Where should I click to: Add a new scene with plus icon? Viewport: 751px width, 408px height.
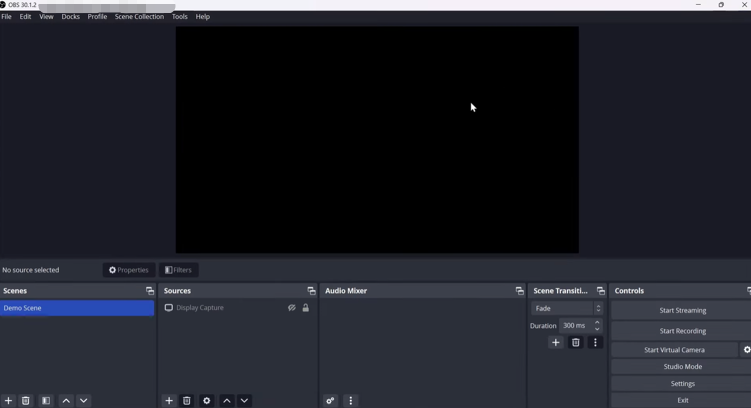tap(8, 400)
